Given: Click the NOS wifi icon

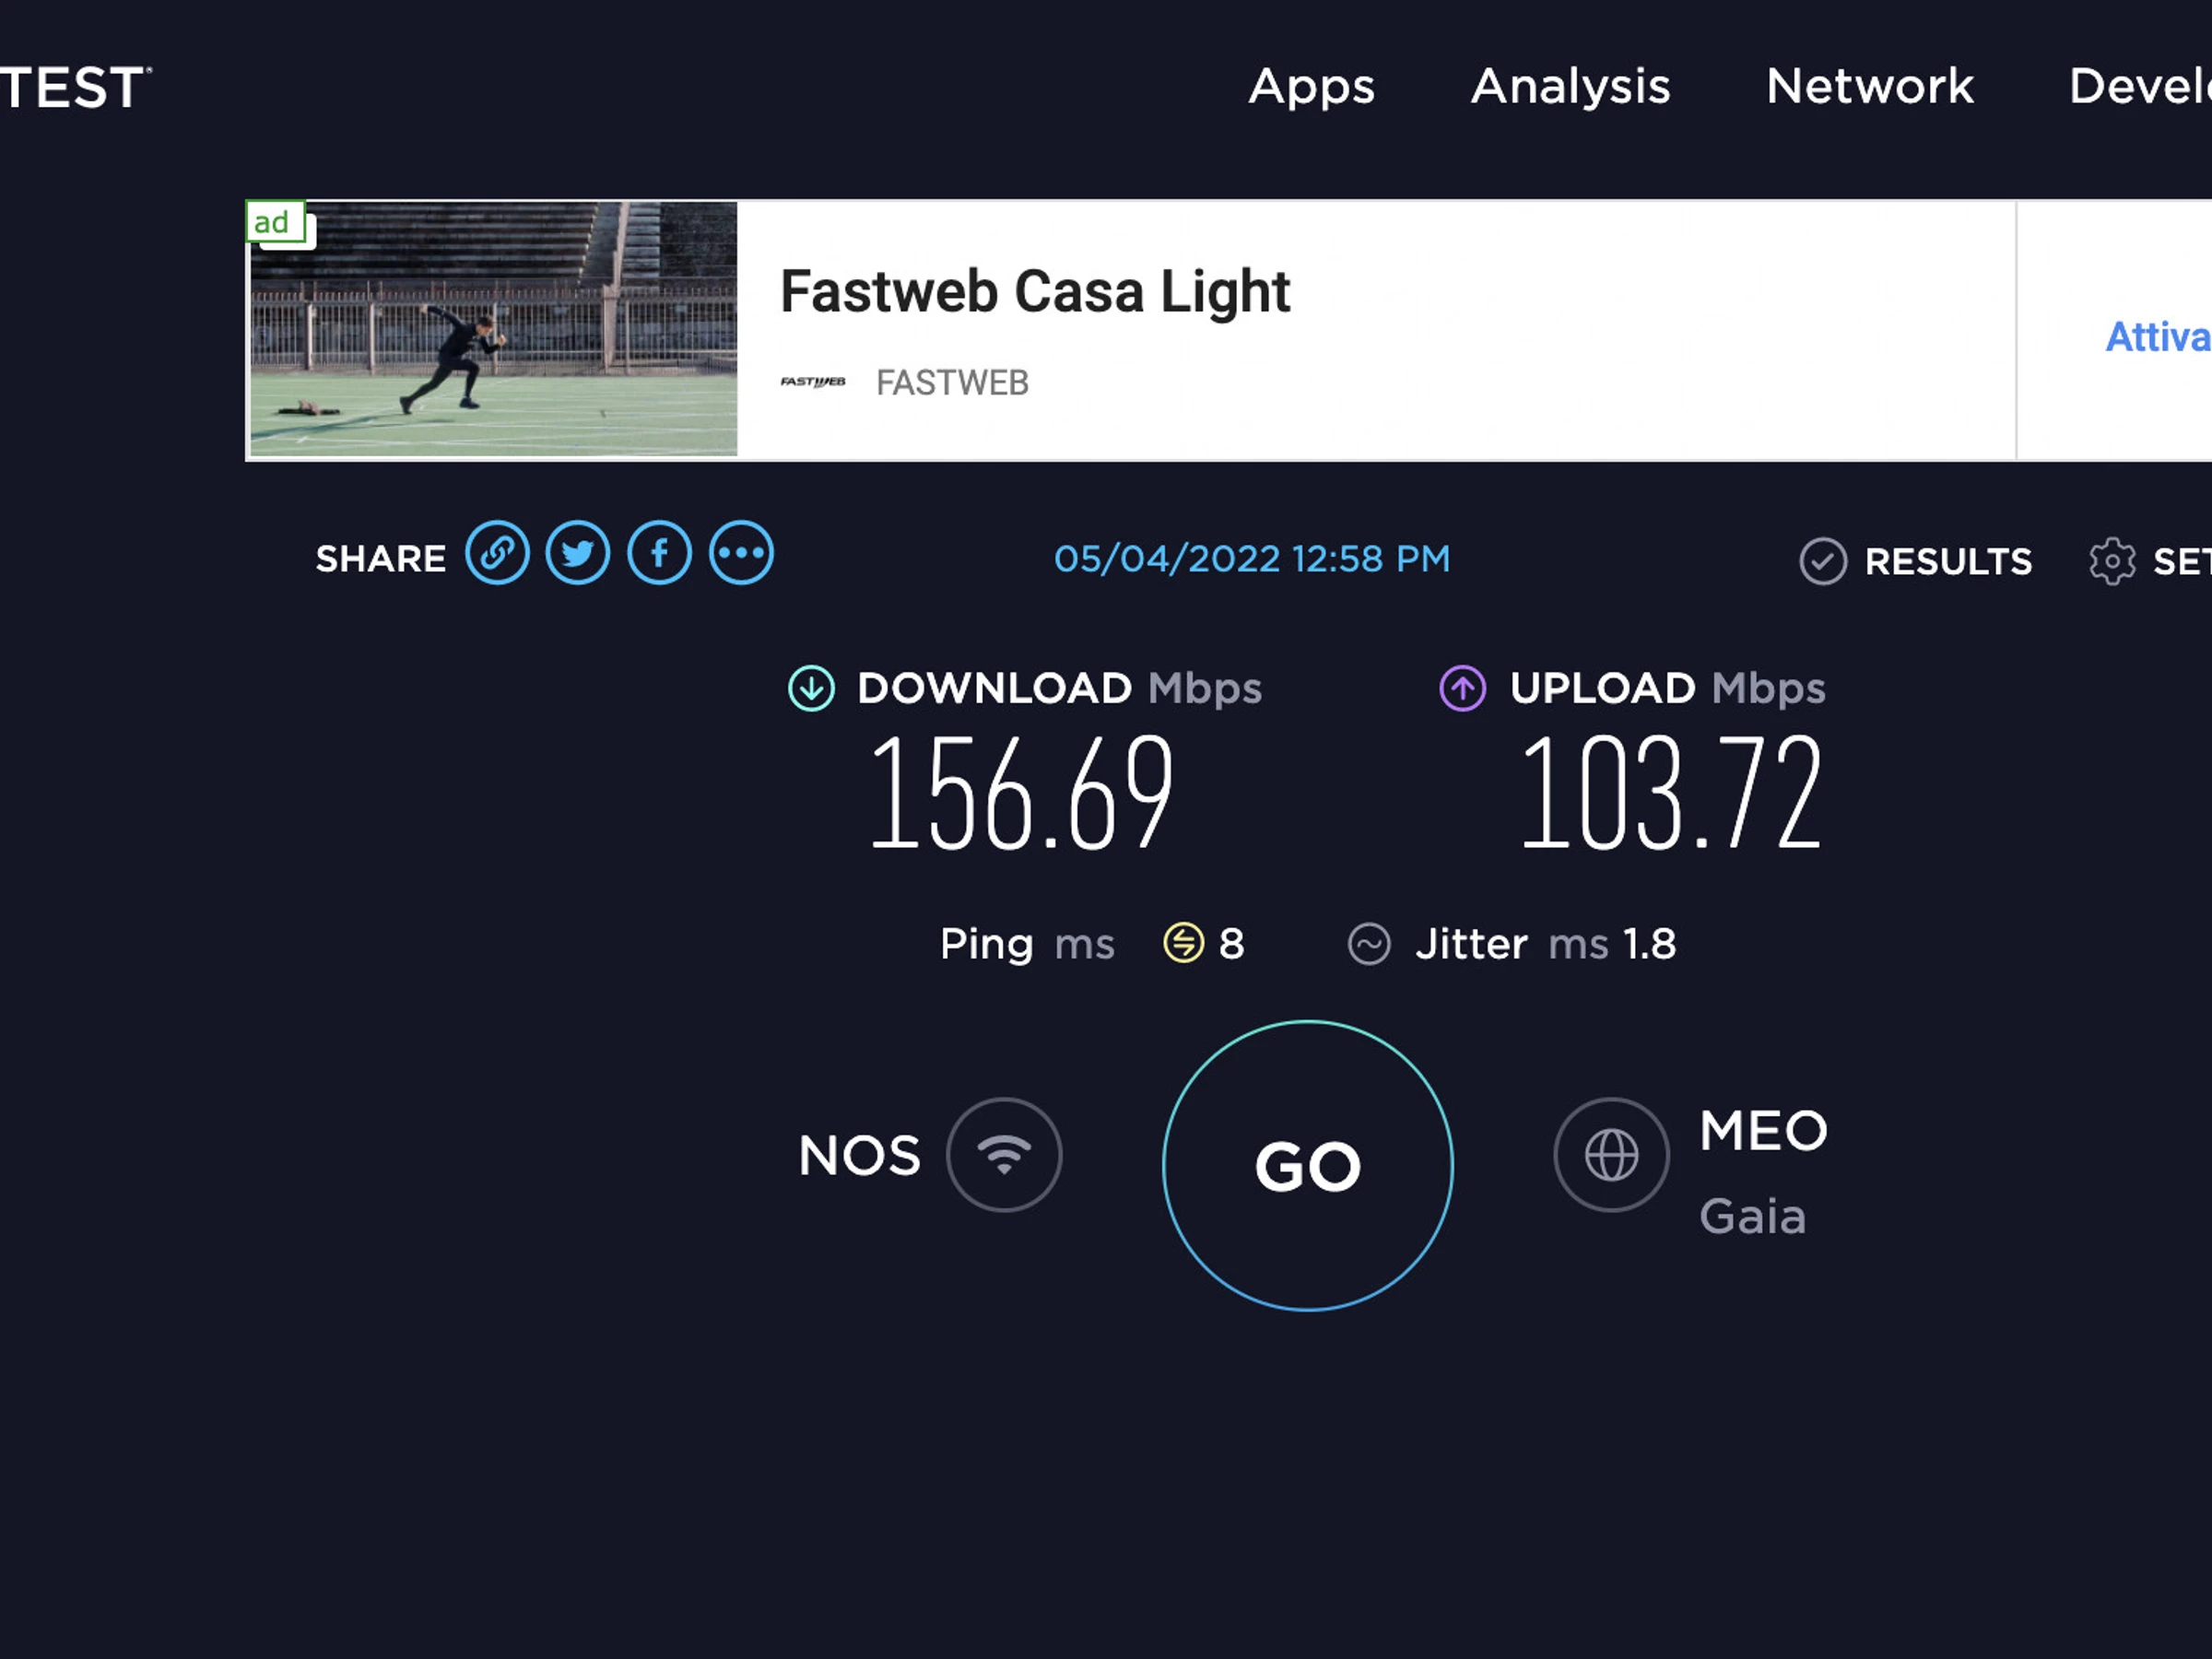Looking at the screenshot, I should click(1004, 1155).
